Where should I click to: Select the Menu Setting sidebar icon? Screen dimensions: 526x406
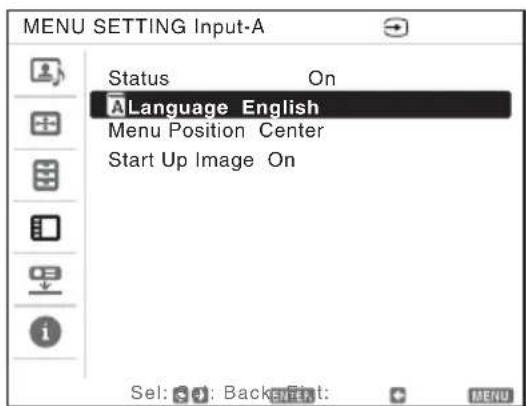tap(46, 228)
